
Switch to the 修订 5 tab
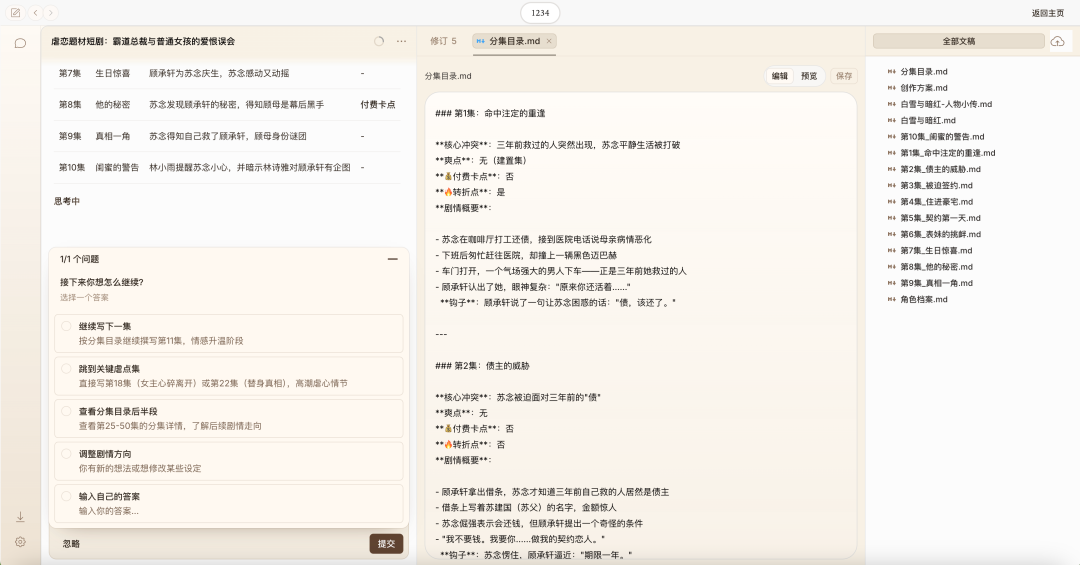443,41
